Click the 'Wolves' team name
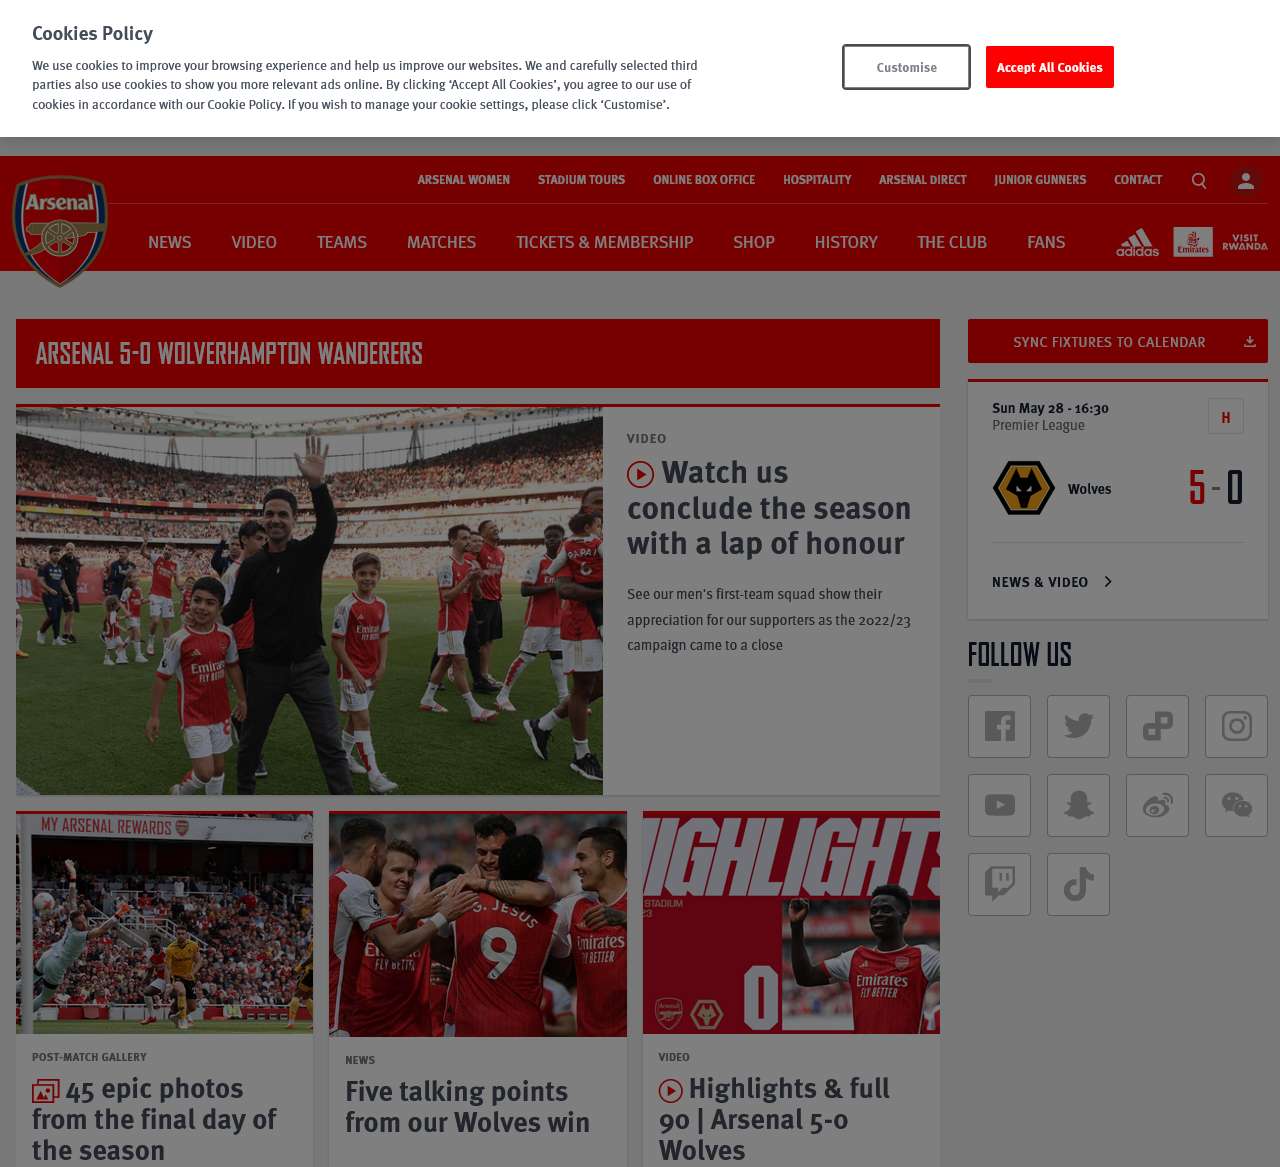The image size is (1280, 1167). 1089,489
